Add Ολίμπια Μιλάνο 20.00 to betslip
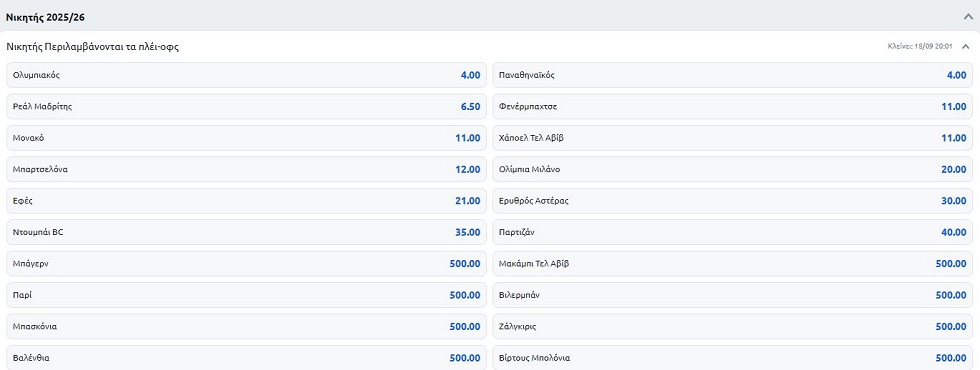This screenshot has height=370, width=980. [732, 169]
